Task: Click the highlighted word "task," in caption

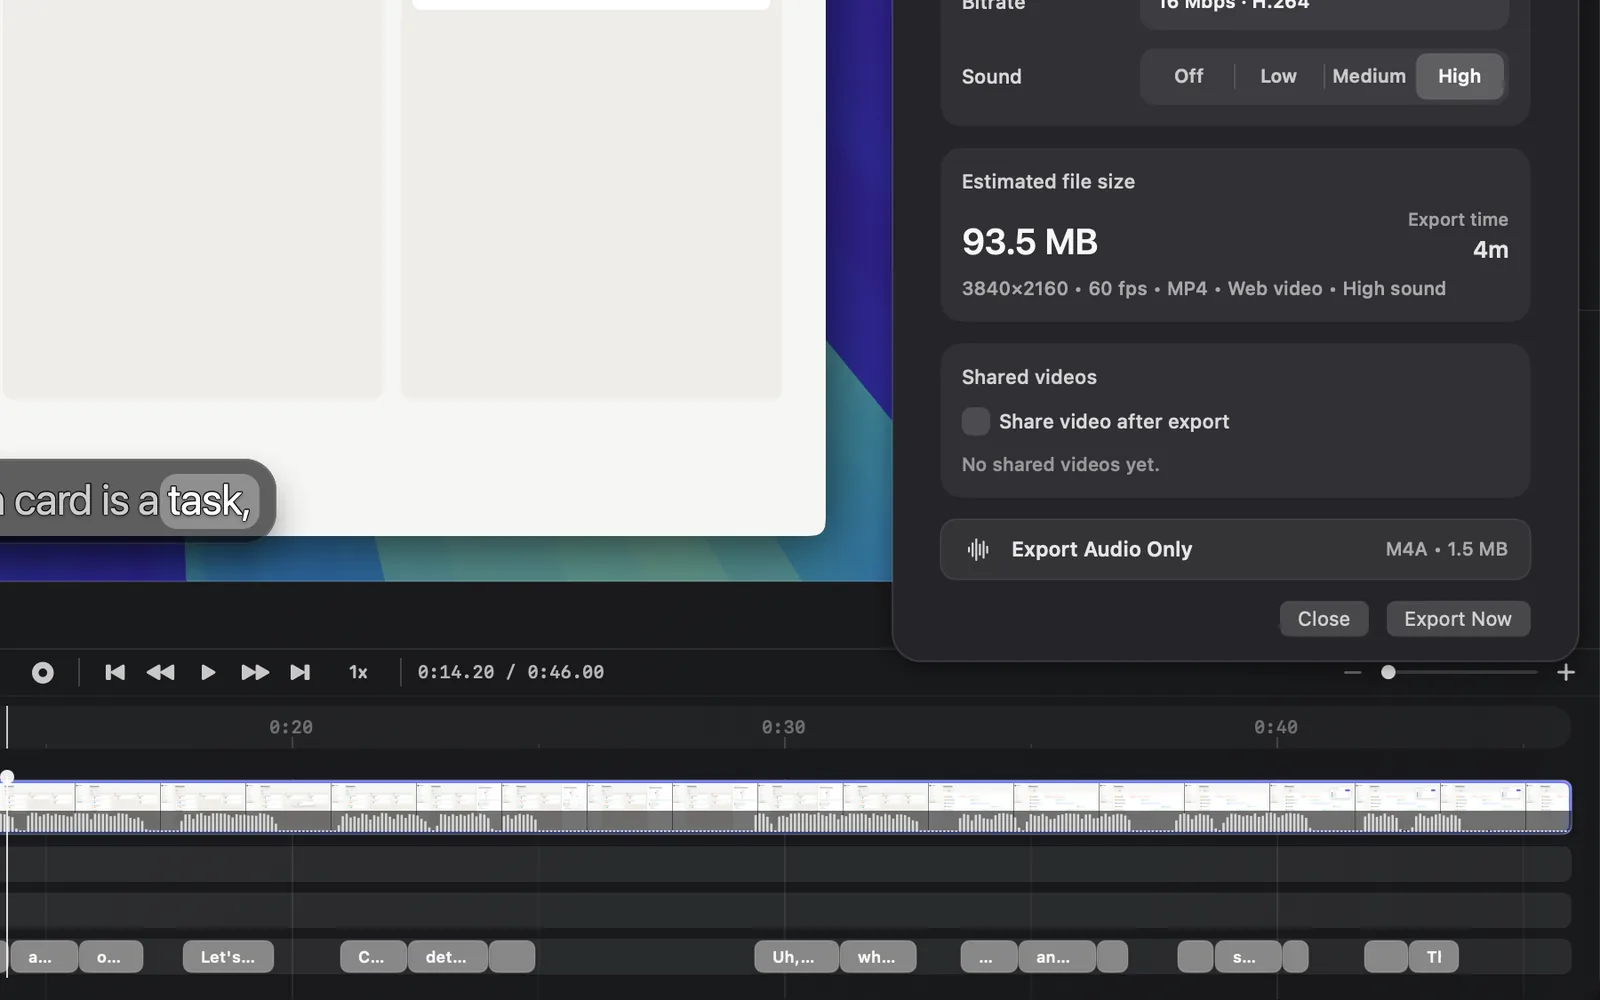Action: pos(209,501)
